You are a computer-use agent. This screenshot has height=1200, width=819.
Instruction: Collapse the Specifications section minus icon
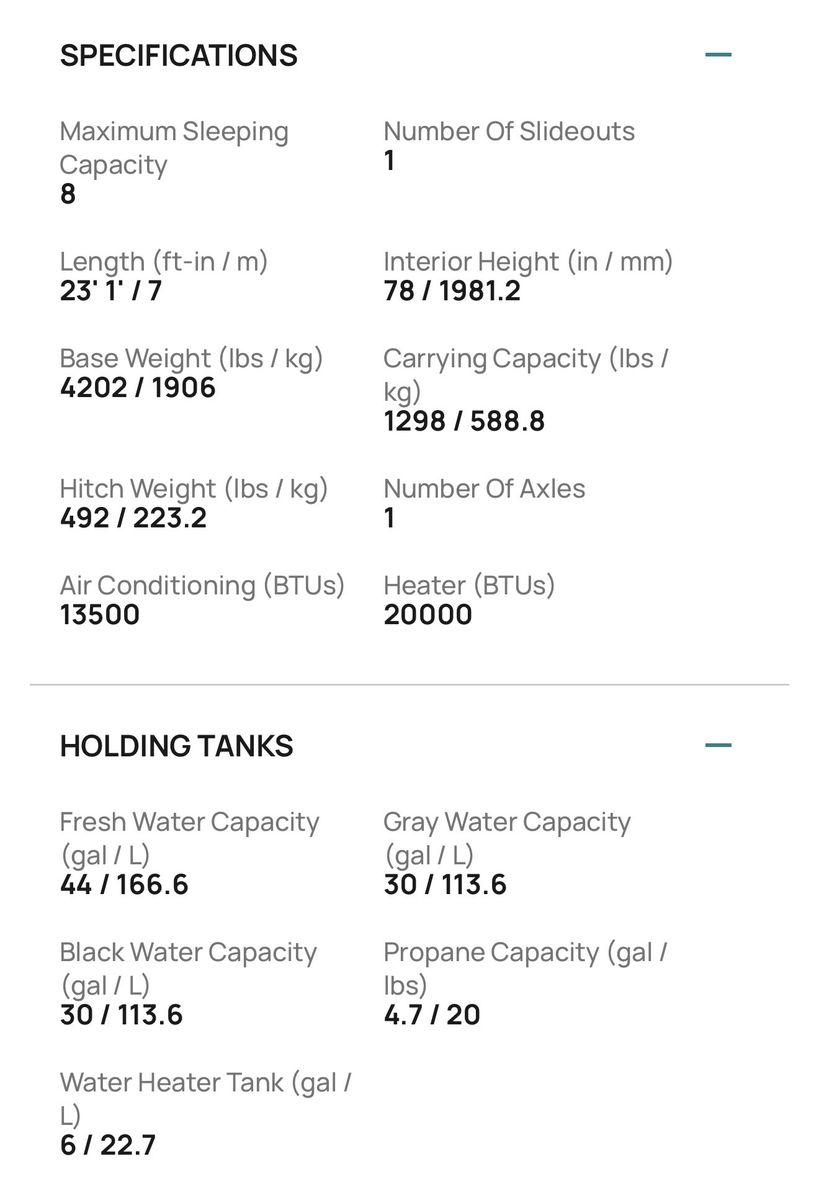click(718, 54)
